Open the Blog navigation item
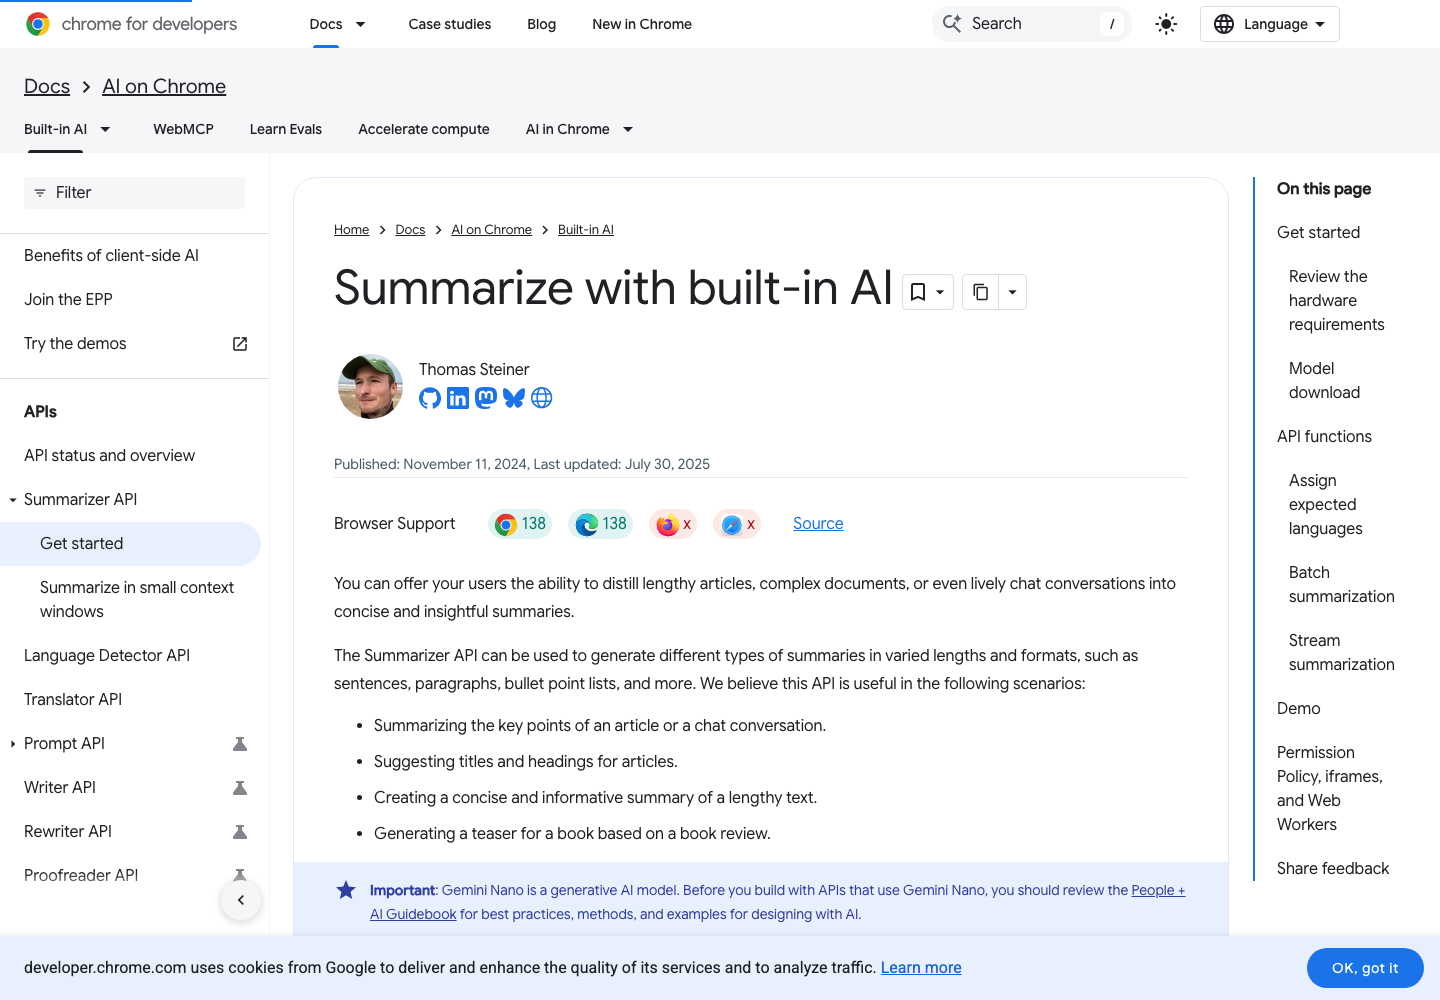This screenshot has height=1000, width=1440. pos(541,24)
